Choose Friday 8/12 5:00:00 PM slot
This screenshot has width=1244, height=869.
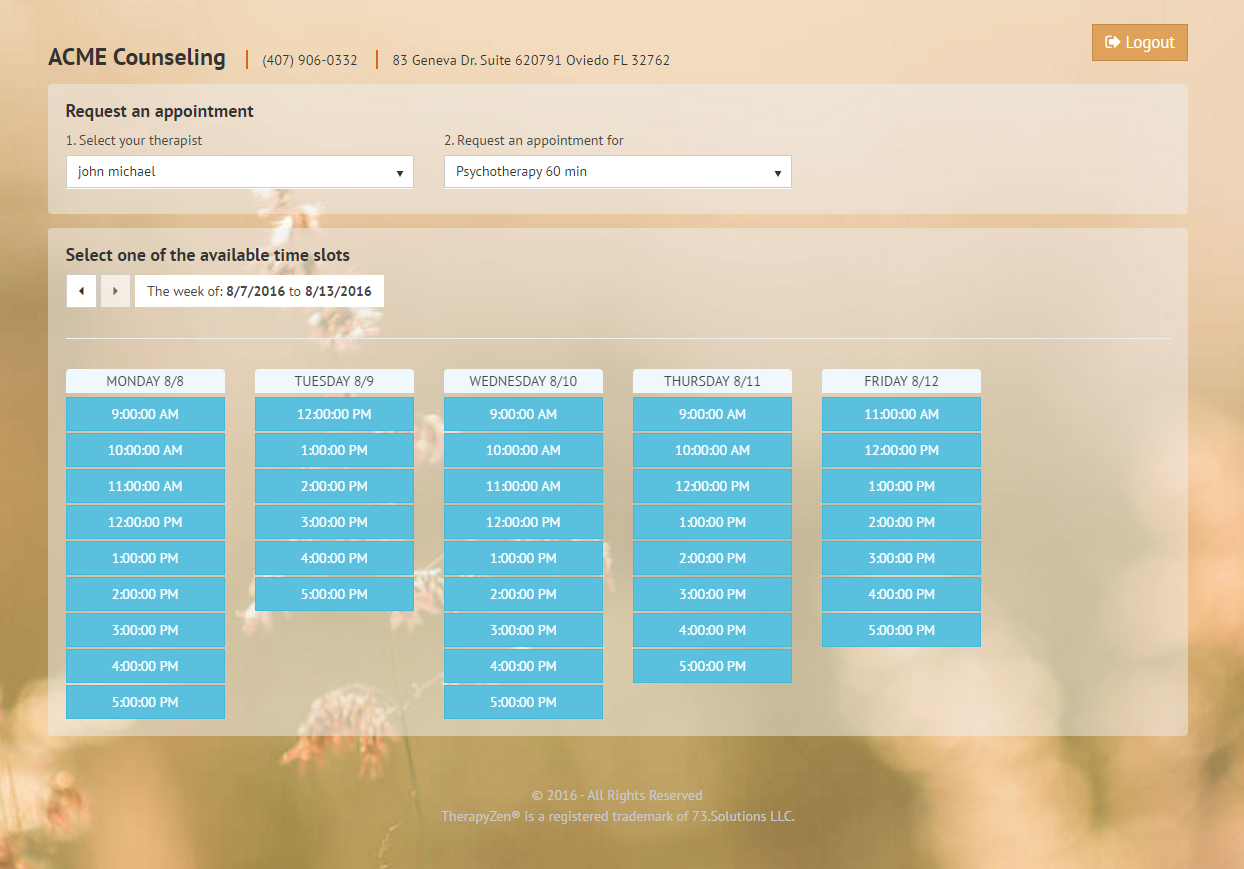pos(901,630)
